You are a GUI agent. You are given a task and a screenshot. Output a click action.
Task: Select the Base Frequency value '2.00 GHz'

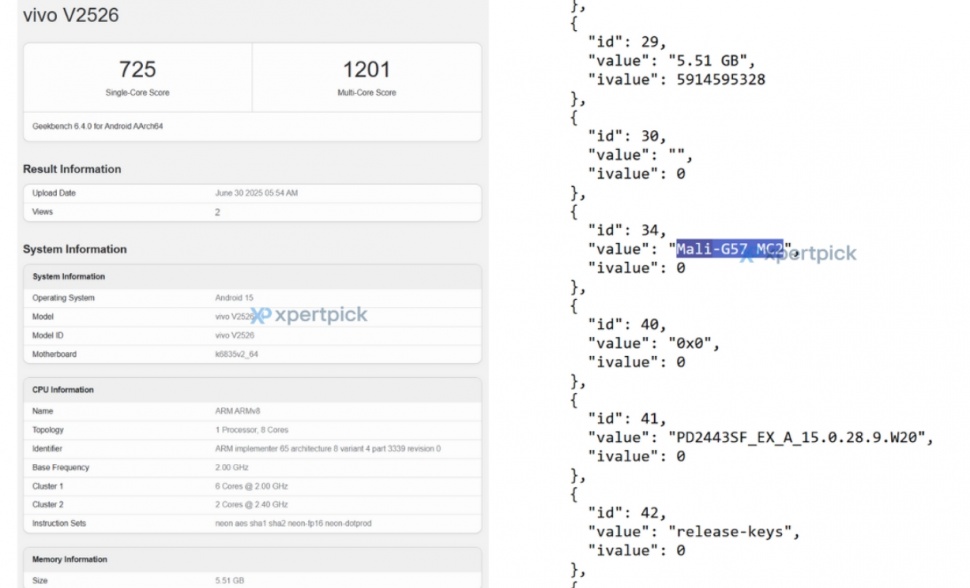click(x=231, y=467)
